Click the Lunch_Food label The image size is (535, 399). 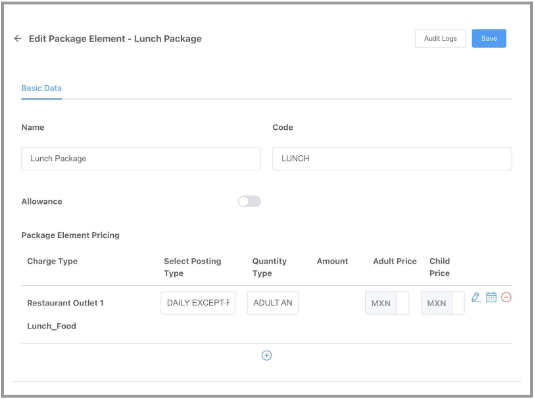click(52, 326)
